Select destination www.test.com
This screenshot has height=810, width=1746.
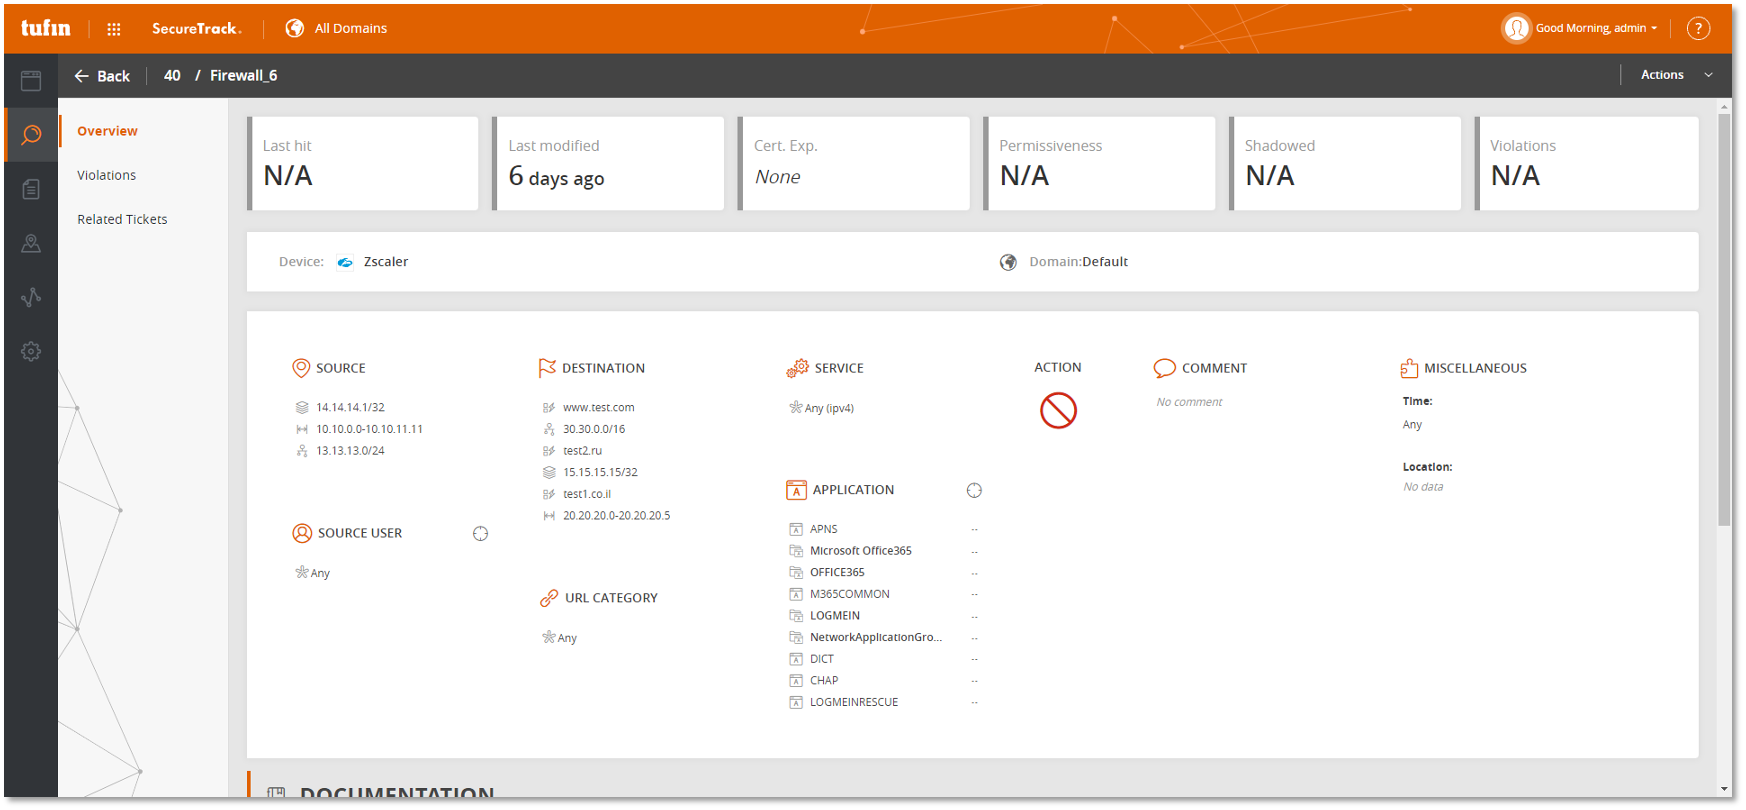pos(598,408)
